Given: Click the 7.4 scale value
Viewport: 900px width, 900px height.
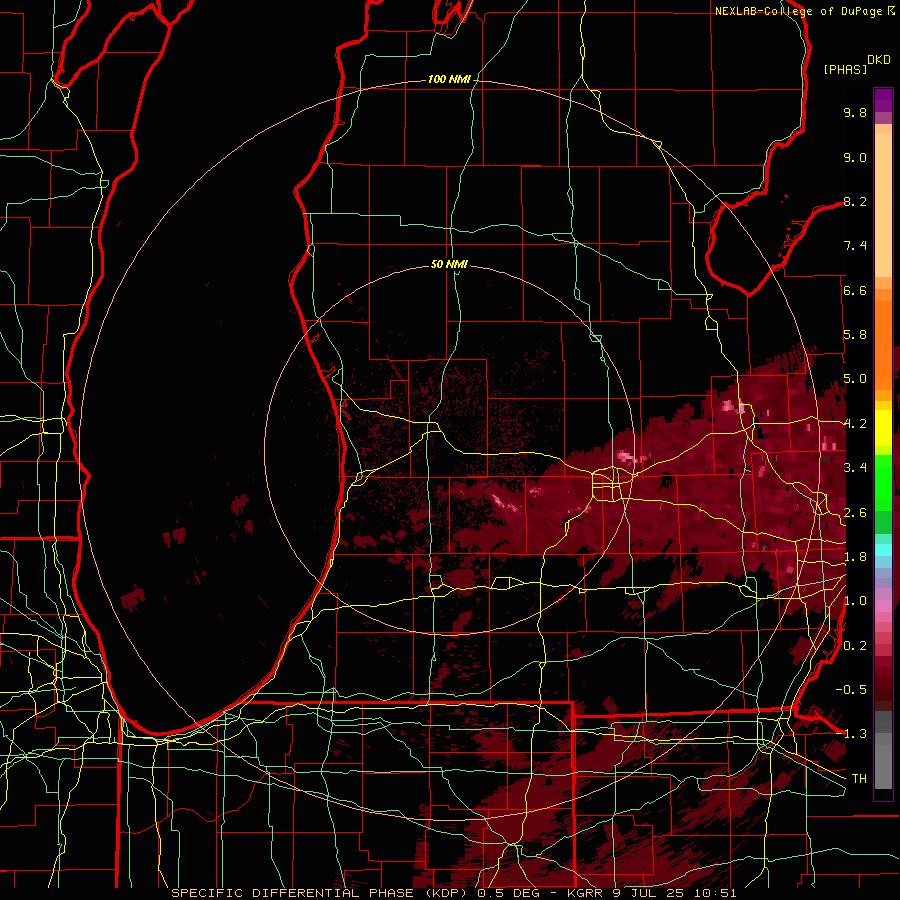Looking at the screenshot, I should click(x=855, y=246).
